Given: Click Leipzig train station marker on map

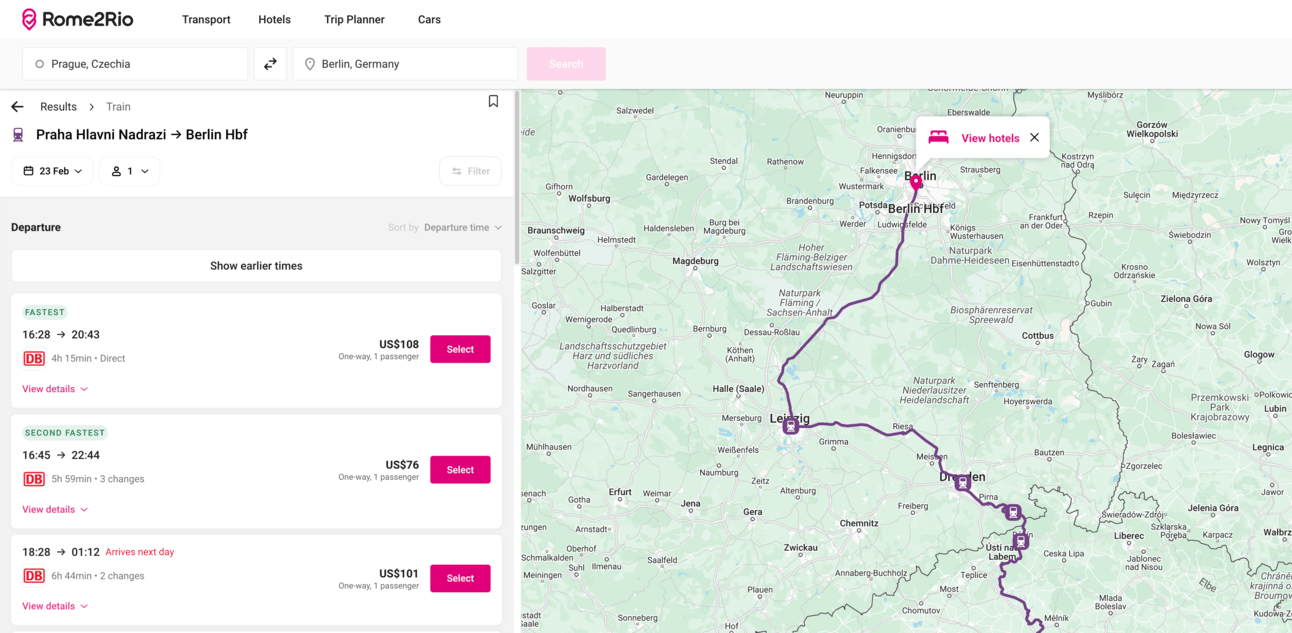Looking at the screenshot, I should click(x=790, y=427).
